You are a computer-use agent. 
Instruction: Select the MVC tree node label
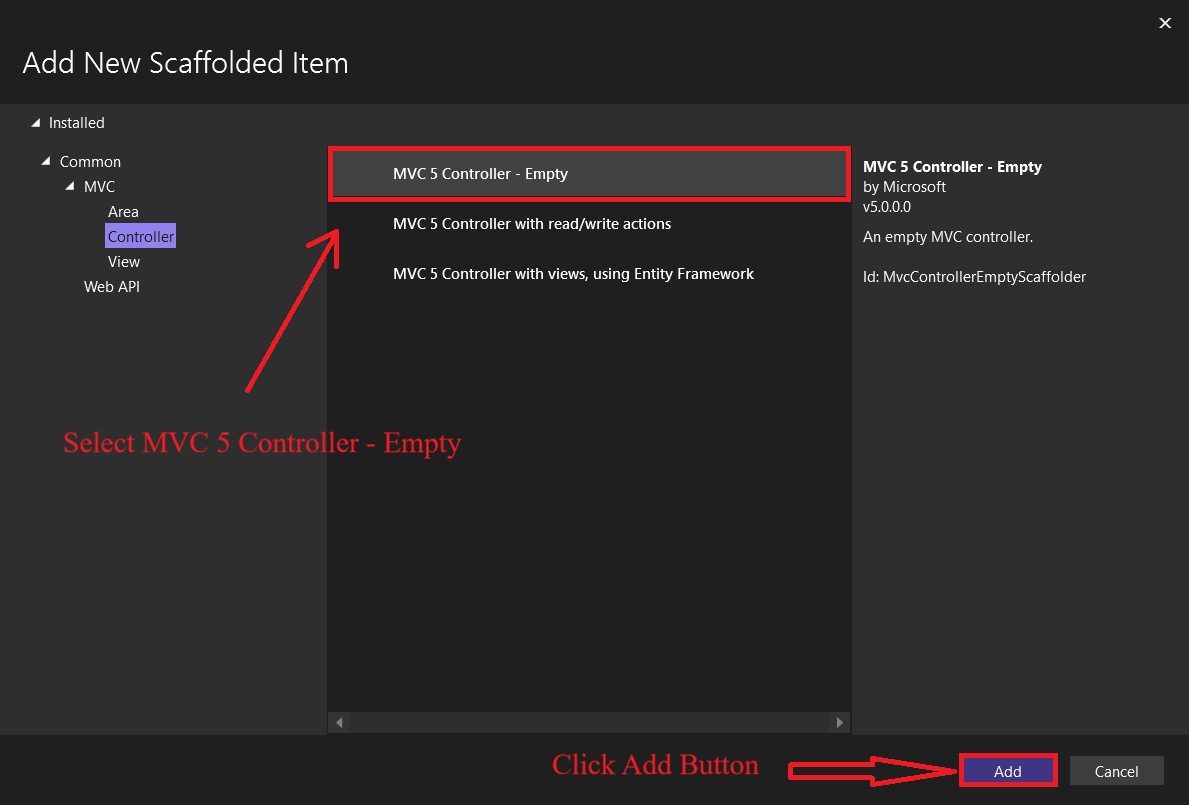coord(99,187)
